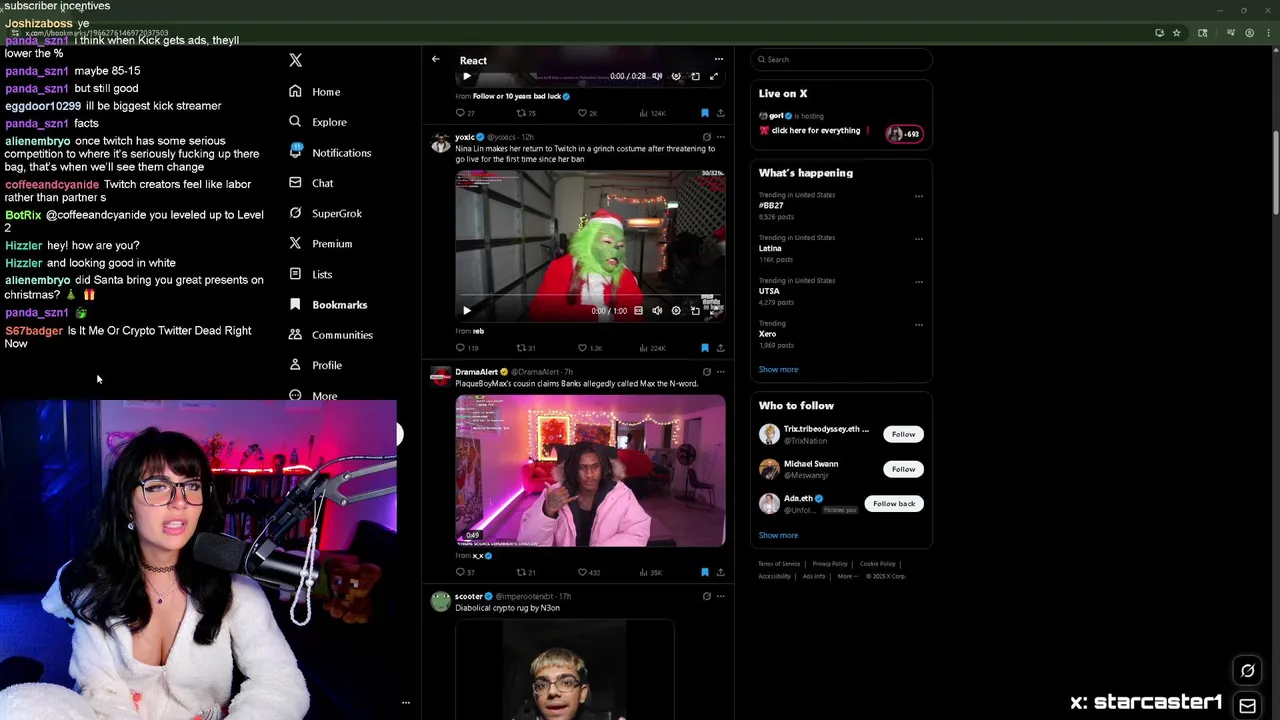The width and height of the screenshot is (1280, 720).
Task: Open the floating Messages envelope button
Action: click(x=1247, y=706)
